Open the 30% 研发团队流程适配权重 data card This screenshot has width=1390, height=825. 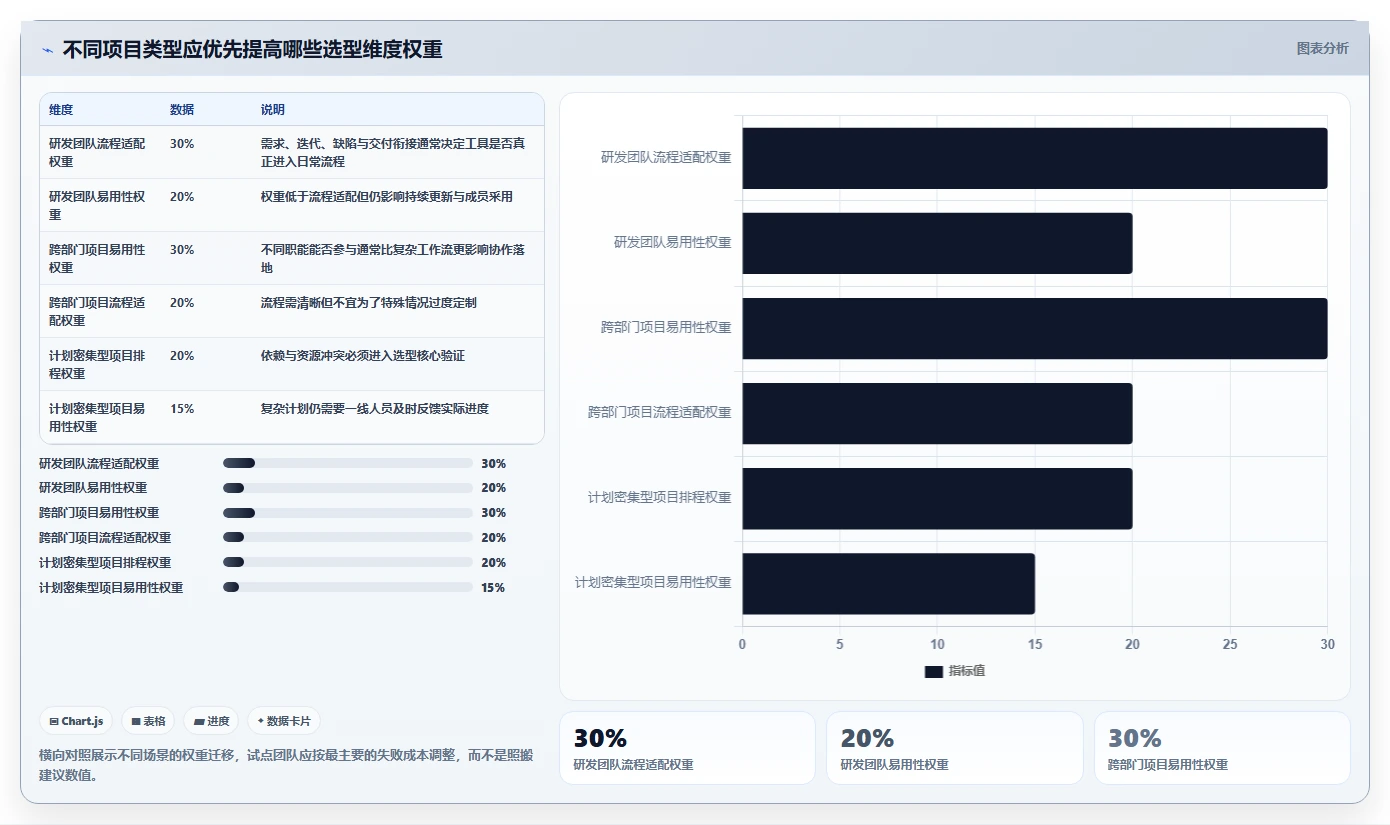tap(687, 748)
